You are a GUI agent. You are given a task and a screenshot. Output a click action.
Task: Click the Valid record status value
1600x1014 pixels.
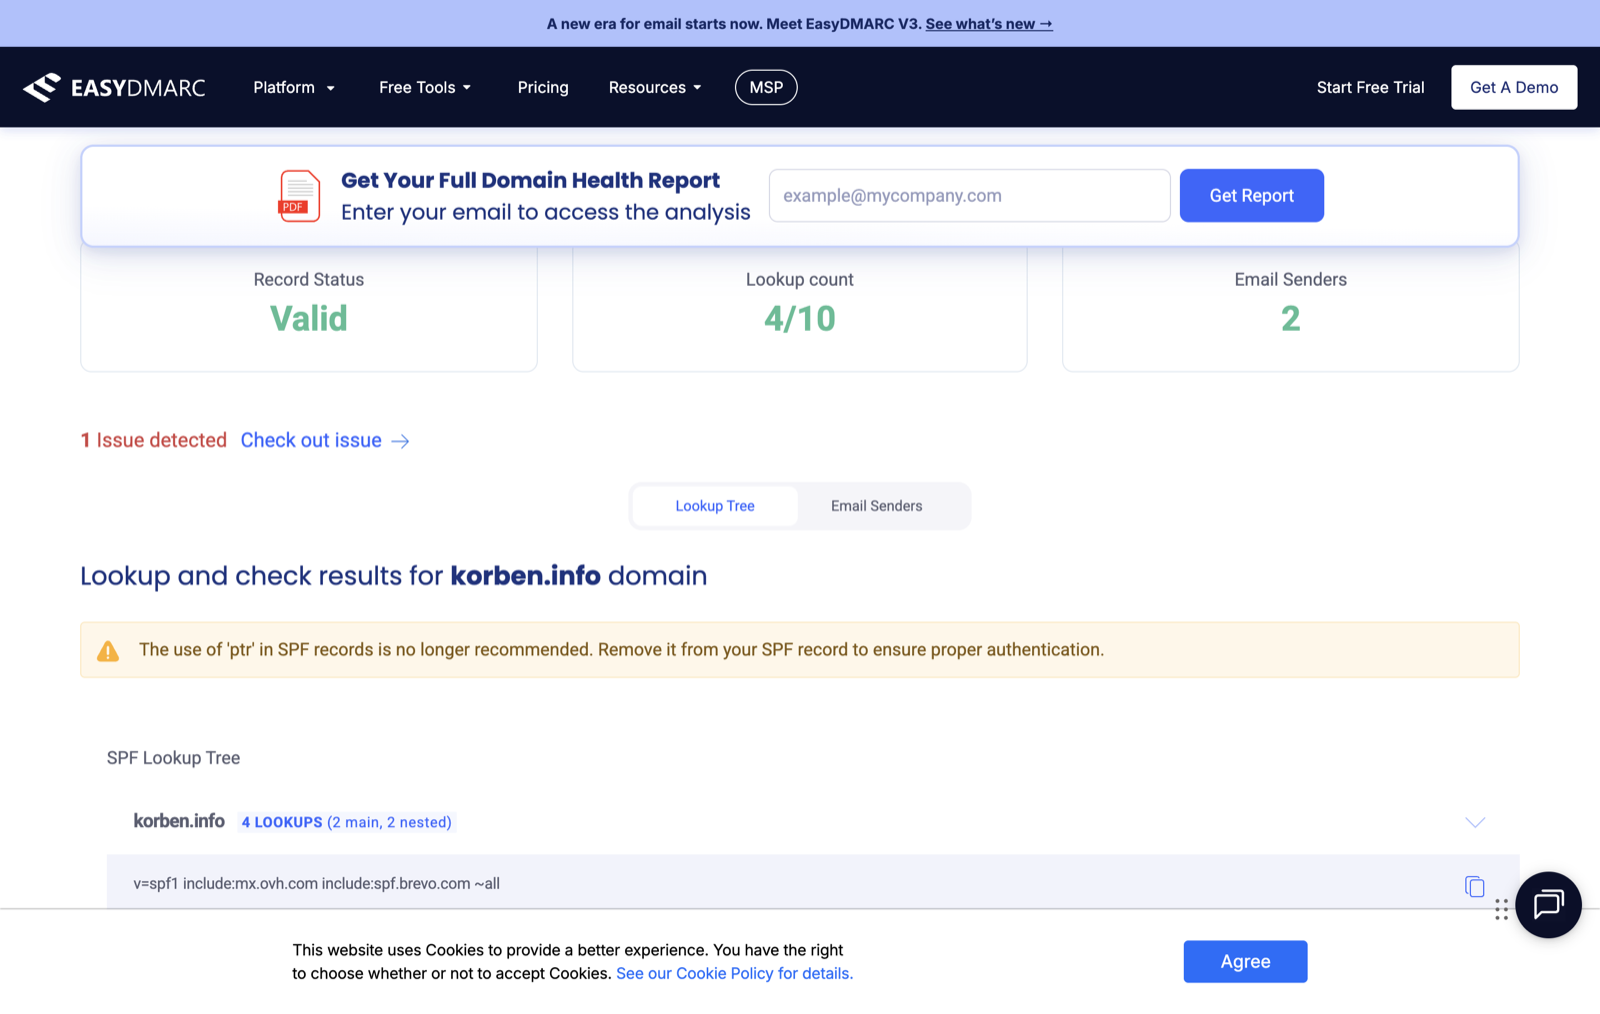309,319
